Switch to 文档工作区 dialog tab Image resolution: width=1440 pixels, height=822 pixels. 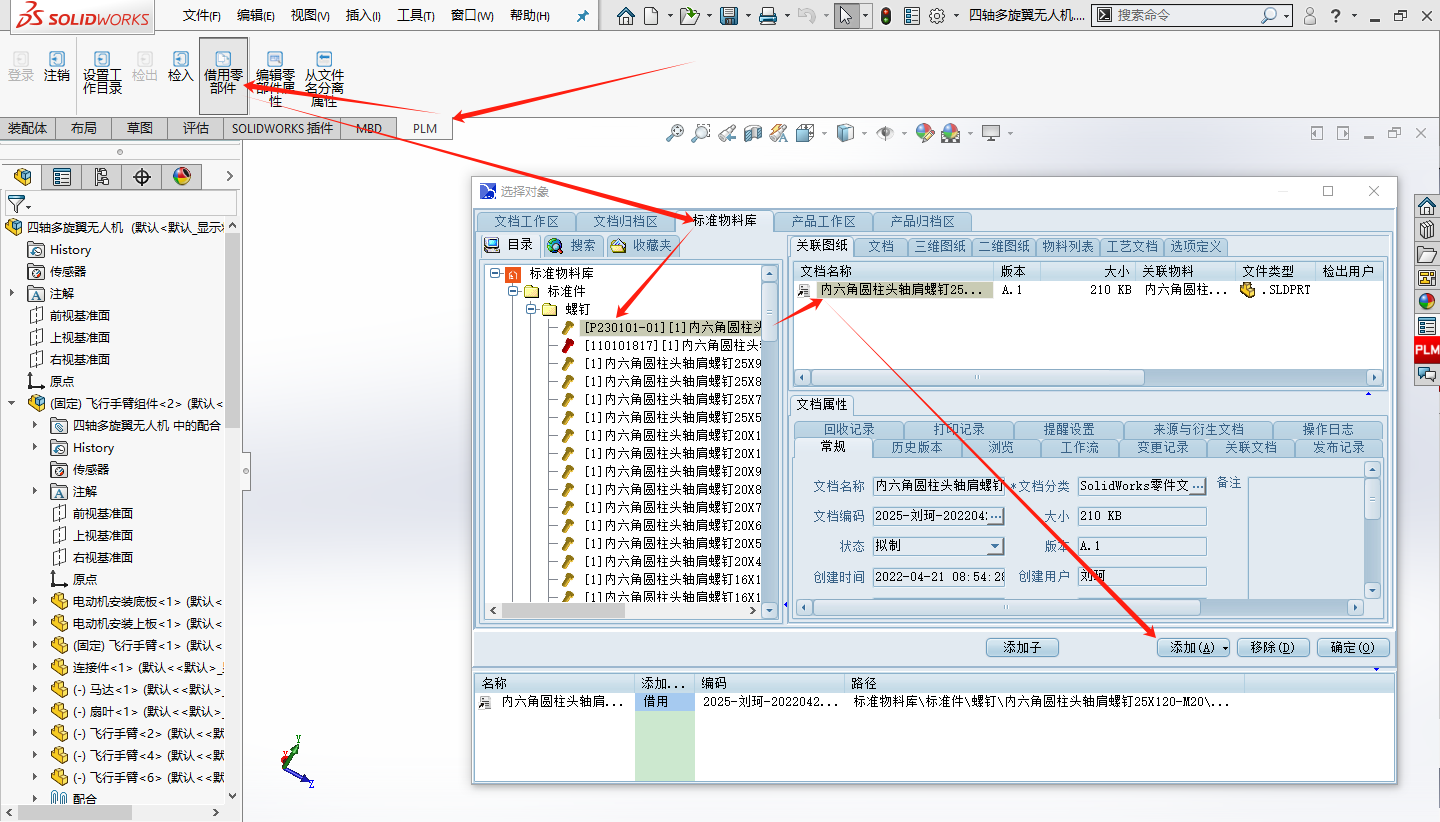coord(525,221)
